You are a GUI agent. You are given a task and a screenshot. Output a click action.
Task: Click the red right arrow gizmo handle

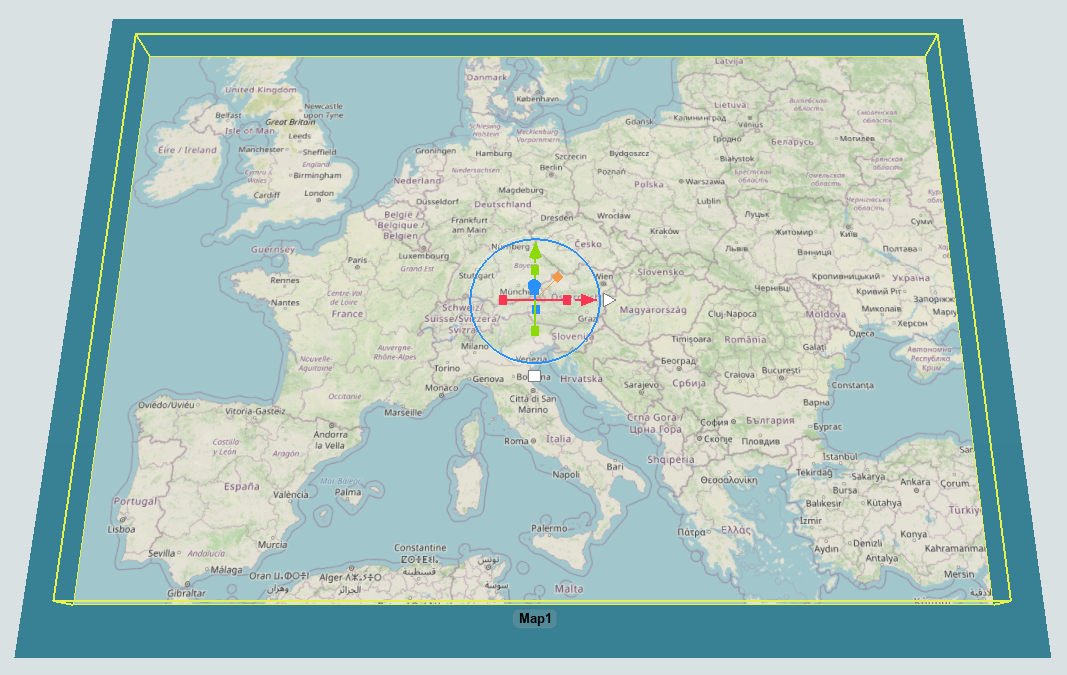point(589,300)
